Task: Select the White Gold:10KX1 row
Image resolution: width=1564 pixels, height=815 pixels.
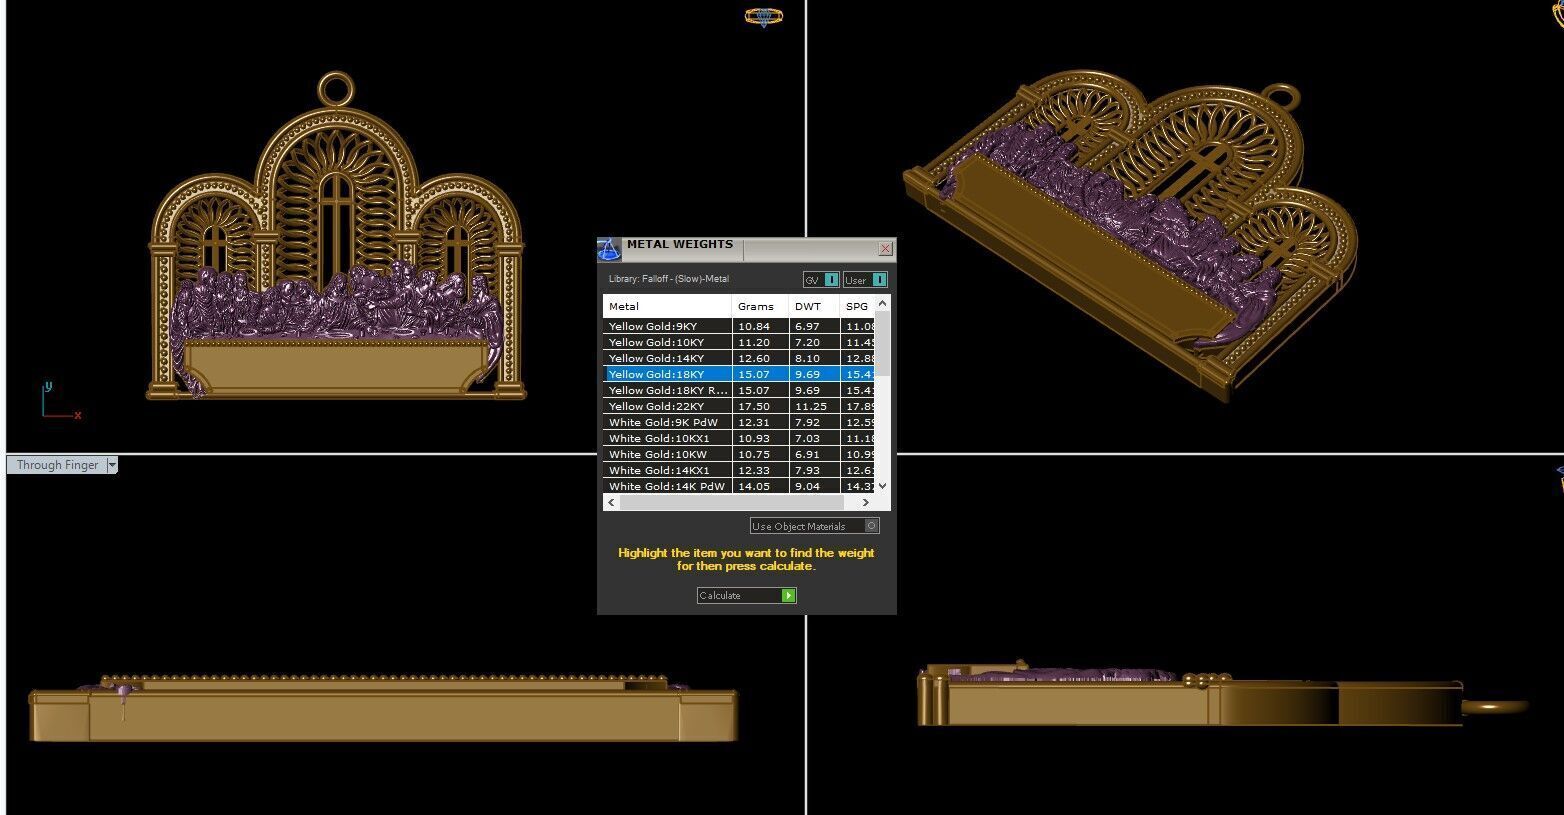Action: point(739,438)
